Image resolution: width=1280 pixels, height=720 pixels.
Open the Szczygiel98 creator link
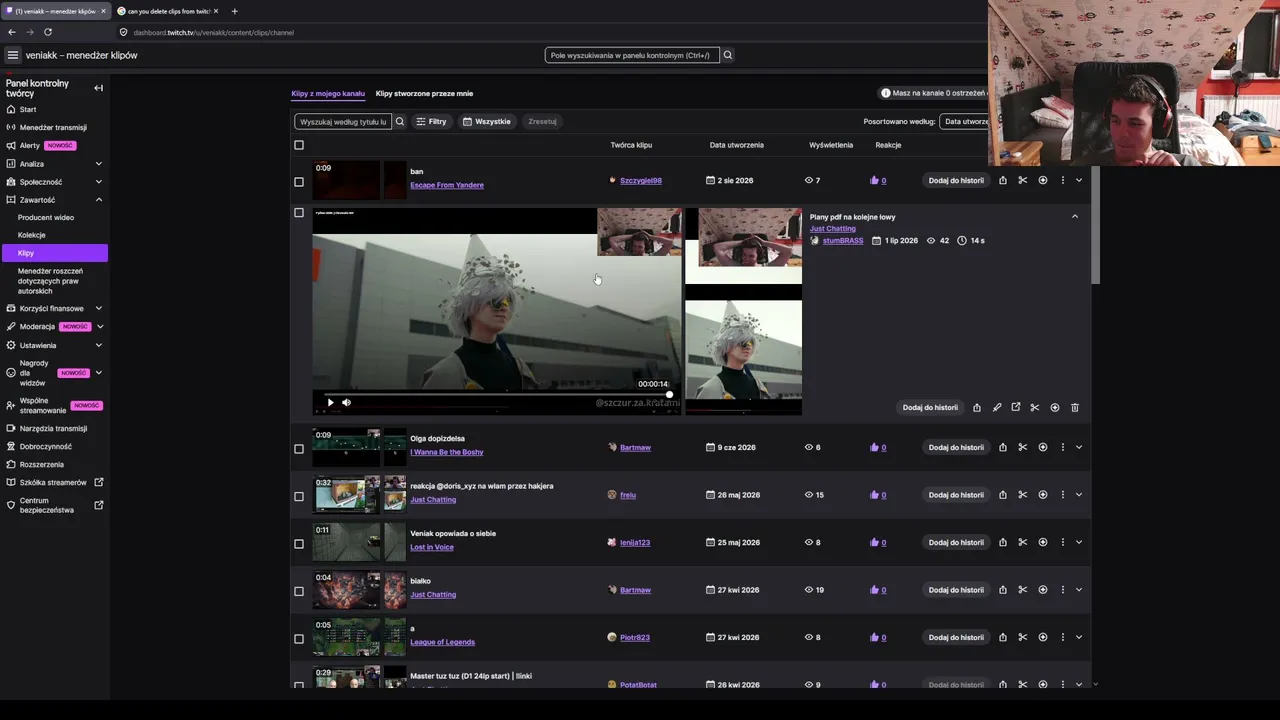(641, 181)
